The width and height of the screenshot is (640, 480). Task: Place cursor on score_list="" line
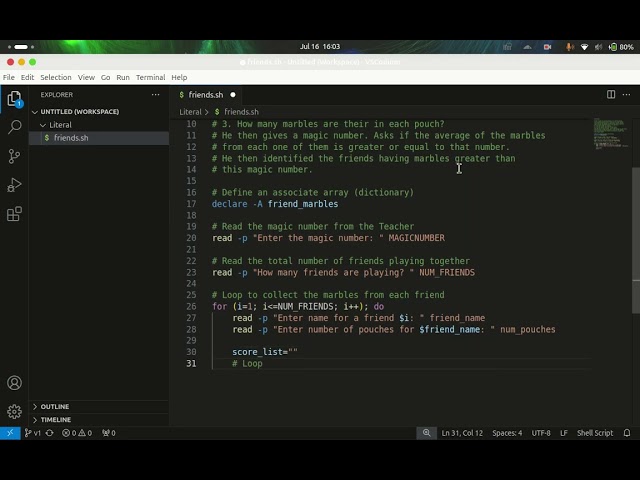coord(265,352)
